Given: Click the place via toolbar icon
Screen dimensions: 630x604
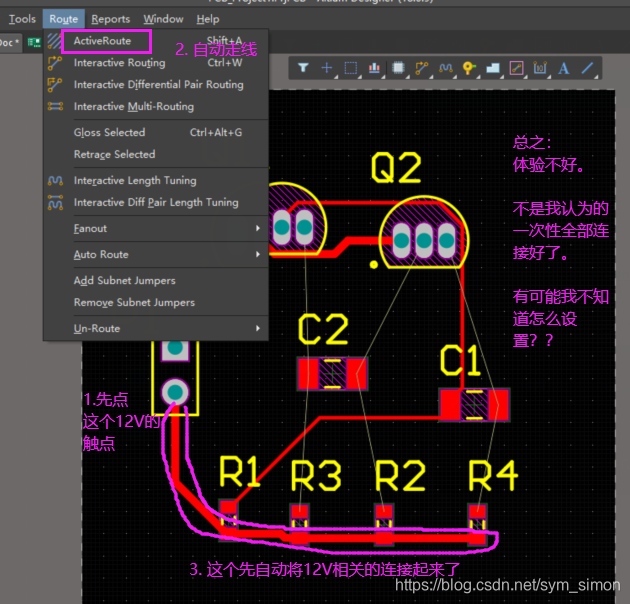Looking at the screenshot, I should pos(468,68).
